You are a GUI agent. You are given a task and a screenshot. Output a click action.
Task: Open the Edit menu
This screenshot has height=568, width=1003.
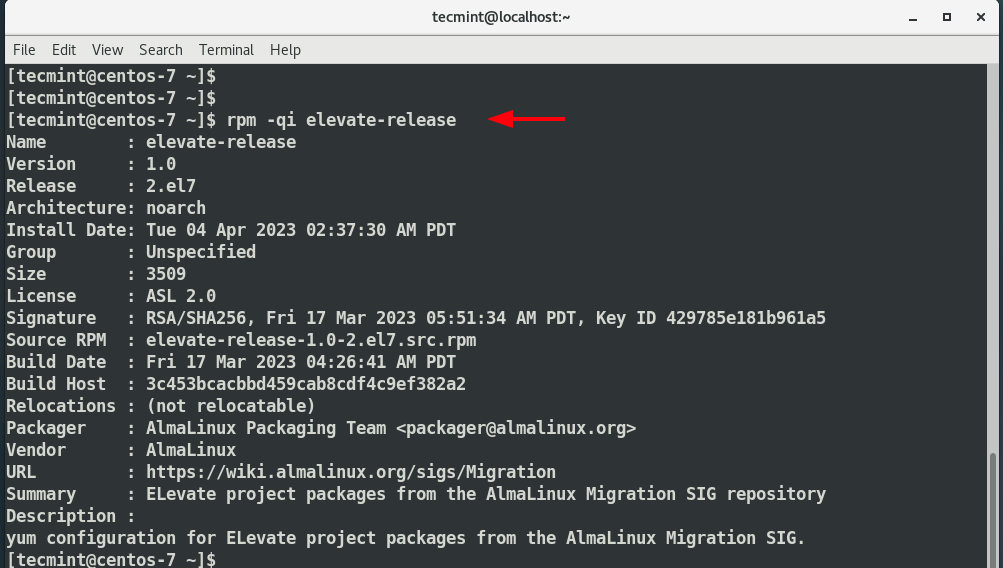64,50
